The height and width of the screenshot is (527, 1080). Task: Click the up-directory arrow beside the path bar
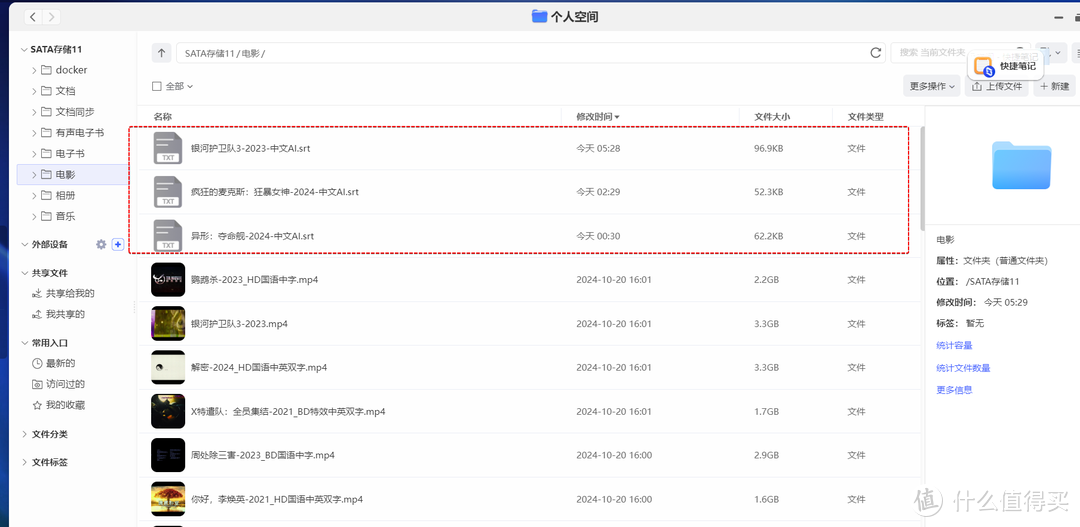point(161,53)
